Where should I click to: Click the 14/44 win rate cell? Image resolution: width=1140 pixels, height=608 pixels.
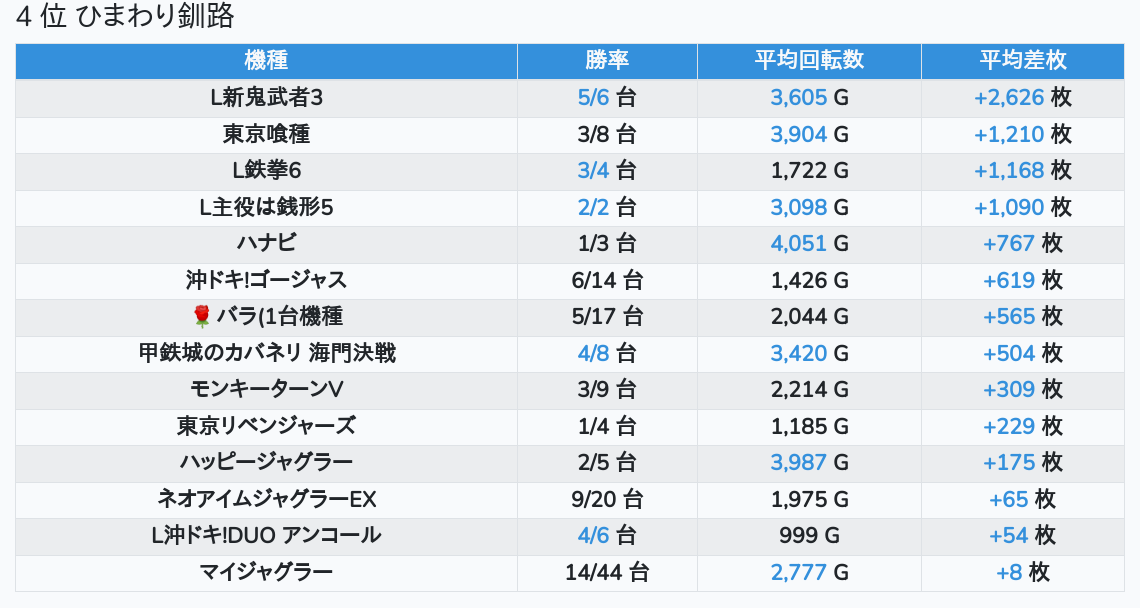607,572
